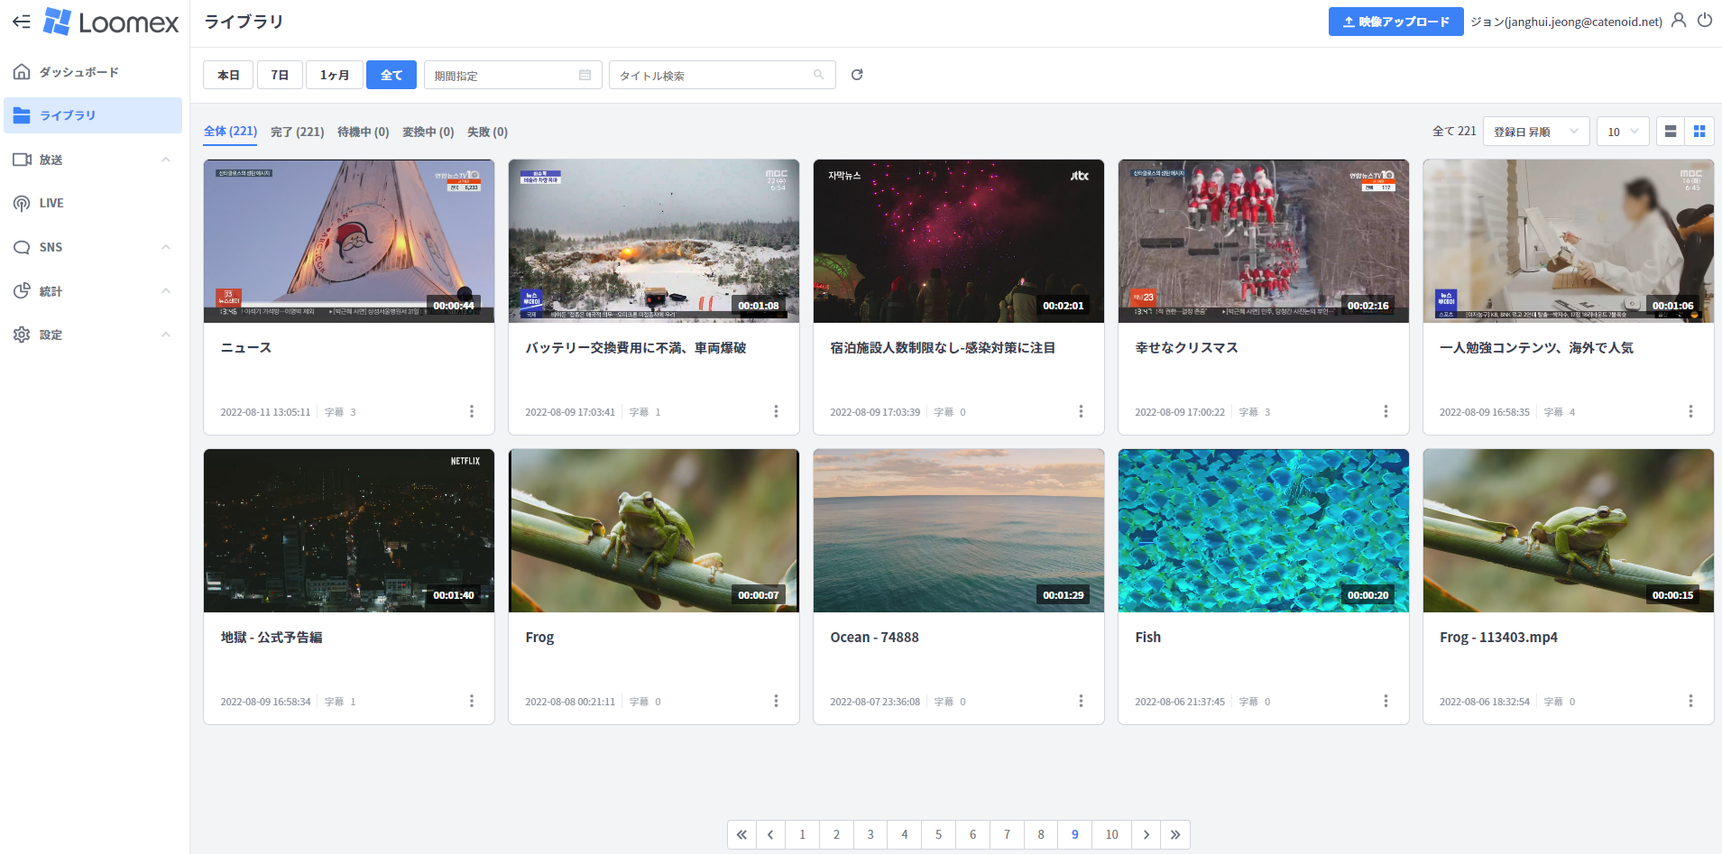Image resolution: width=1722 pixels, height=854 pixels.
Task: Click the タイトル検索 search field
Action: click(x=714, y=75)
